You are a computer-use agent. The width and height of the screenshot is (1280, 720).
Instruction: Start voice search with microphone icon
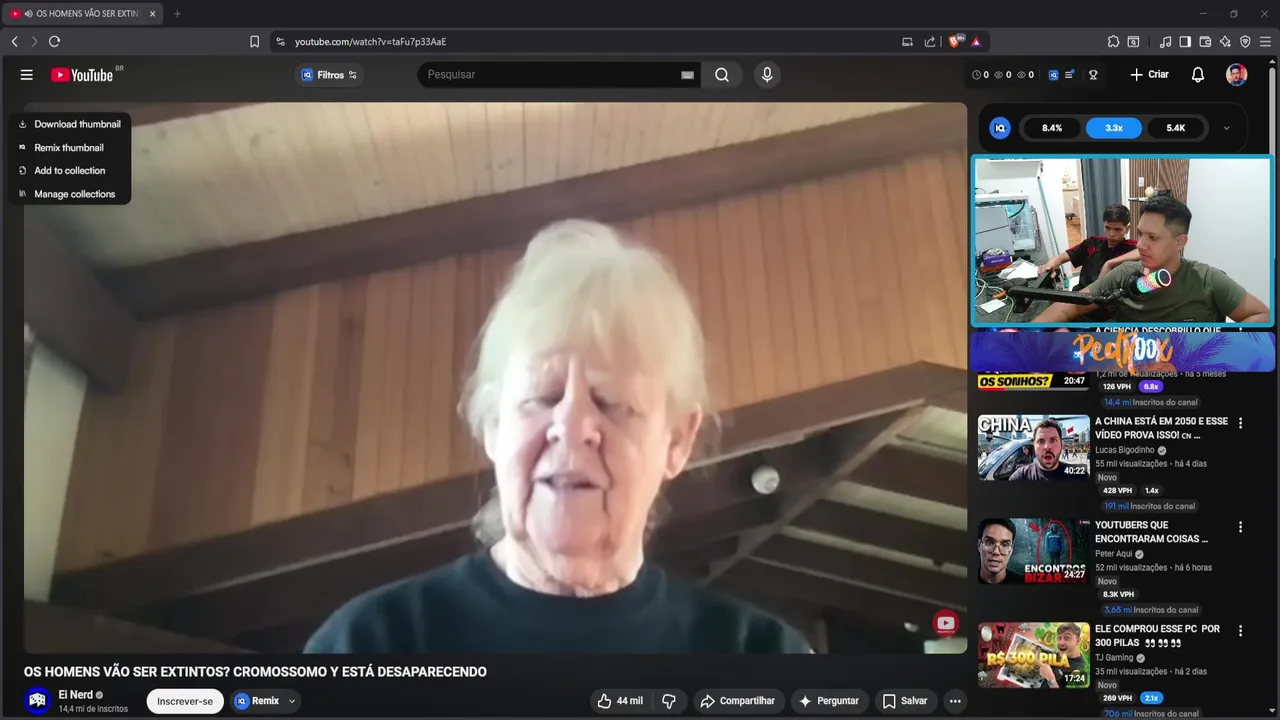click(x=767, y=75)
